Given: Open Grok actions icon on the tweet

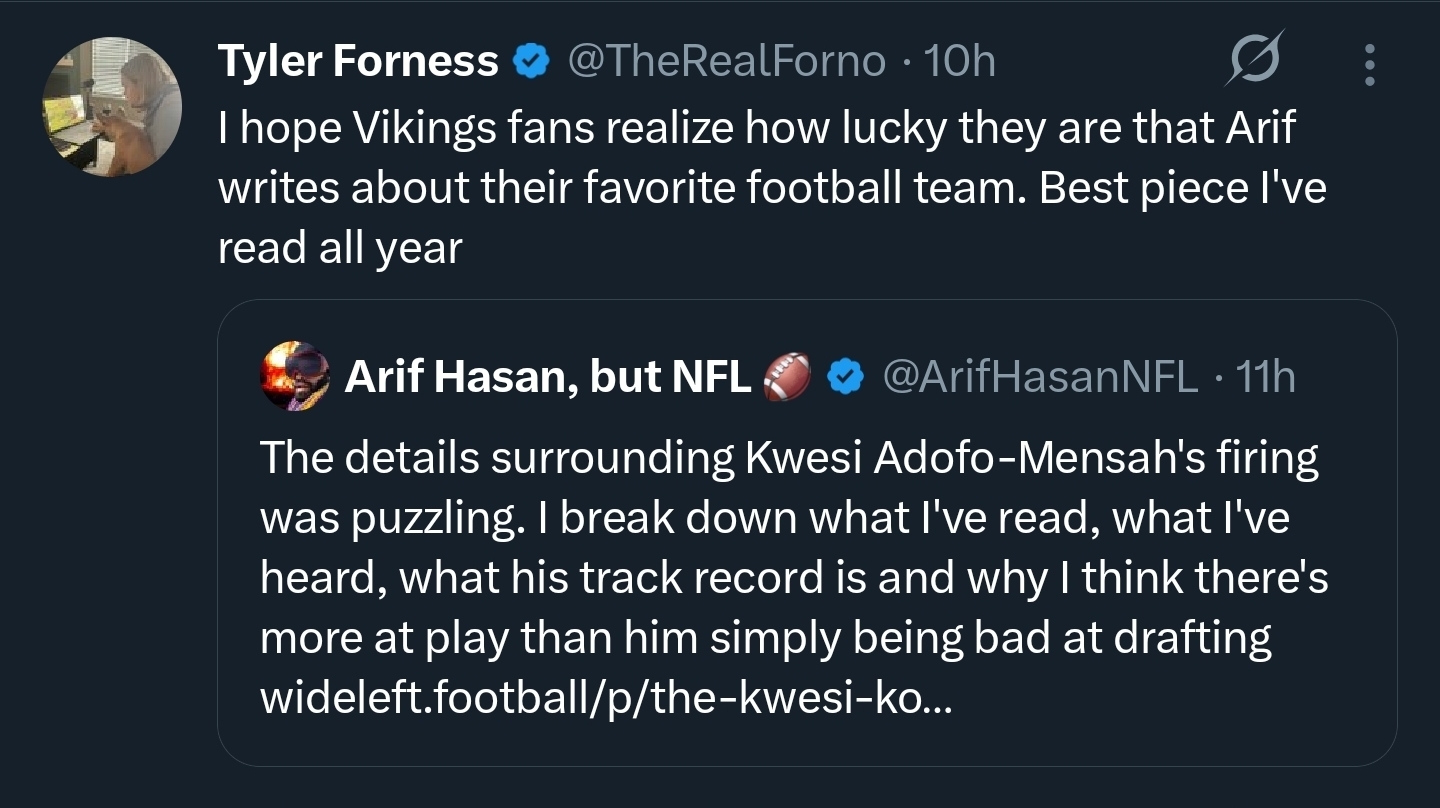Looking at the screenshot, I should 1255,64.
